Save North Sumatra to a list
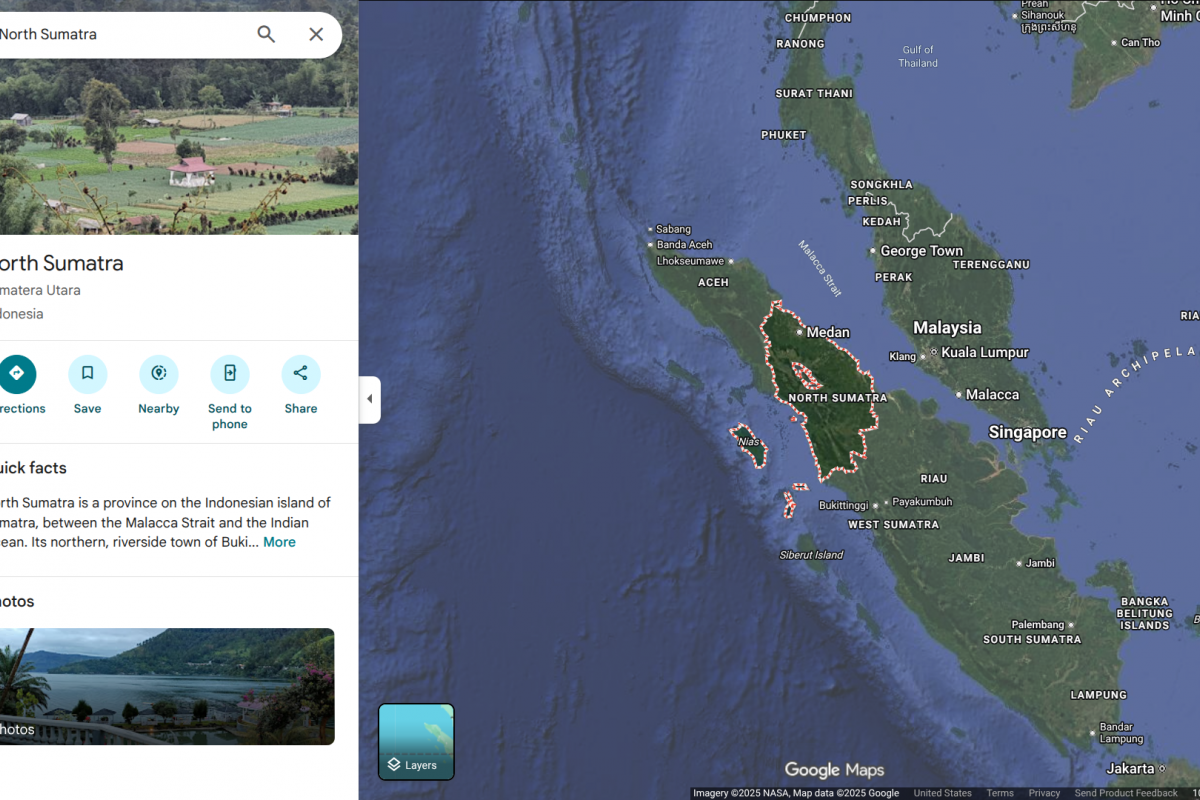1200x800 pixels. pyautogui.click(x=87, y=374)
